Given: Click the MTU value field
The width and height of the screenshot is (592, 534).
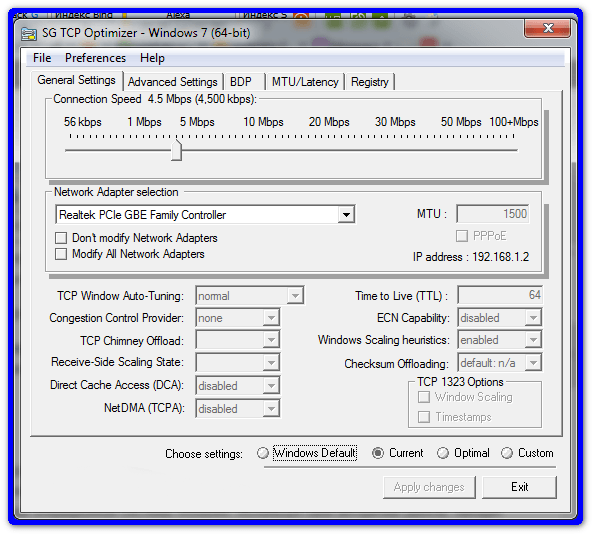Looking at the screenshot, I should pyautogui.click(x=492, y=214).
